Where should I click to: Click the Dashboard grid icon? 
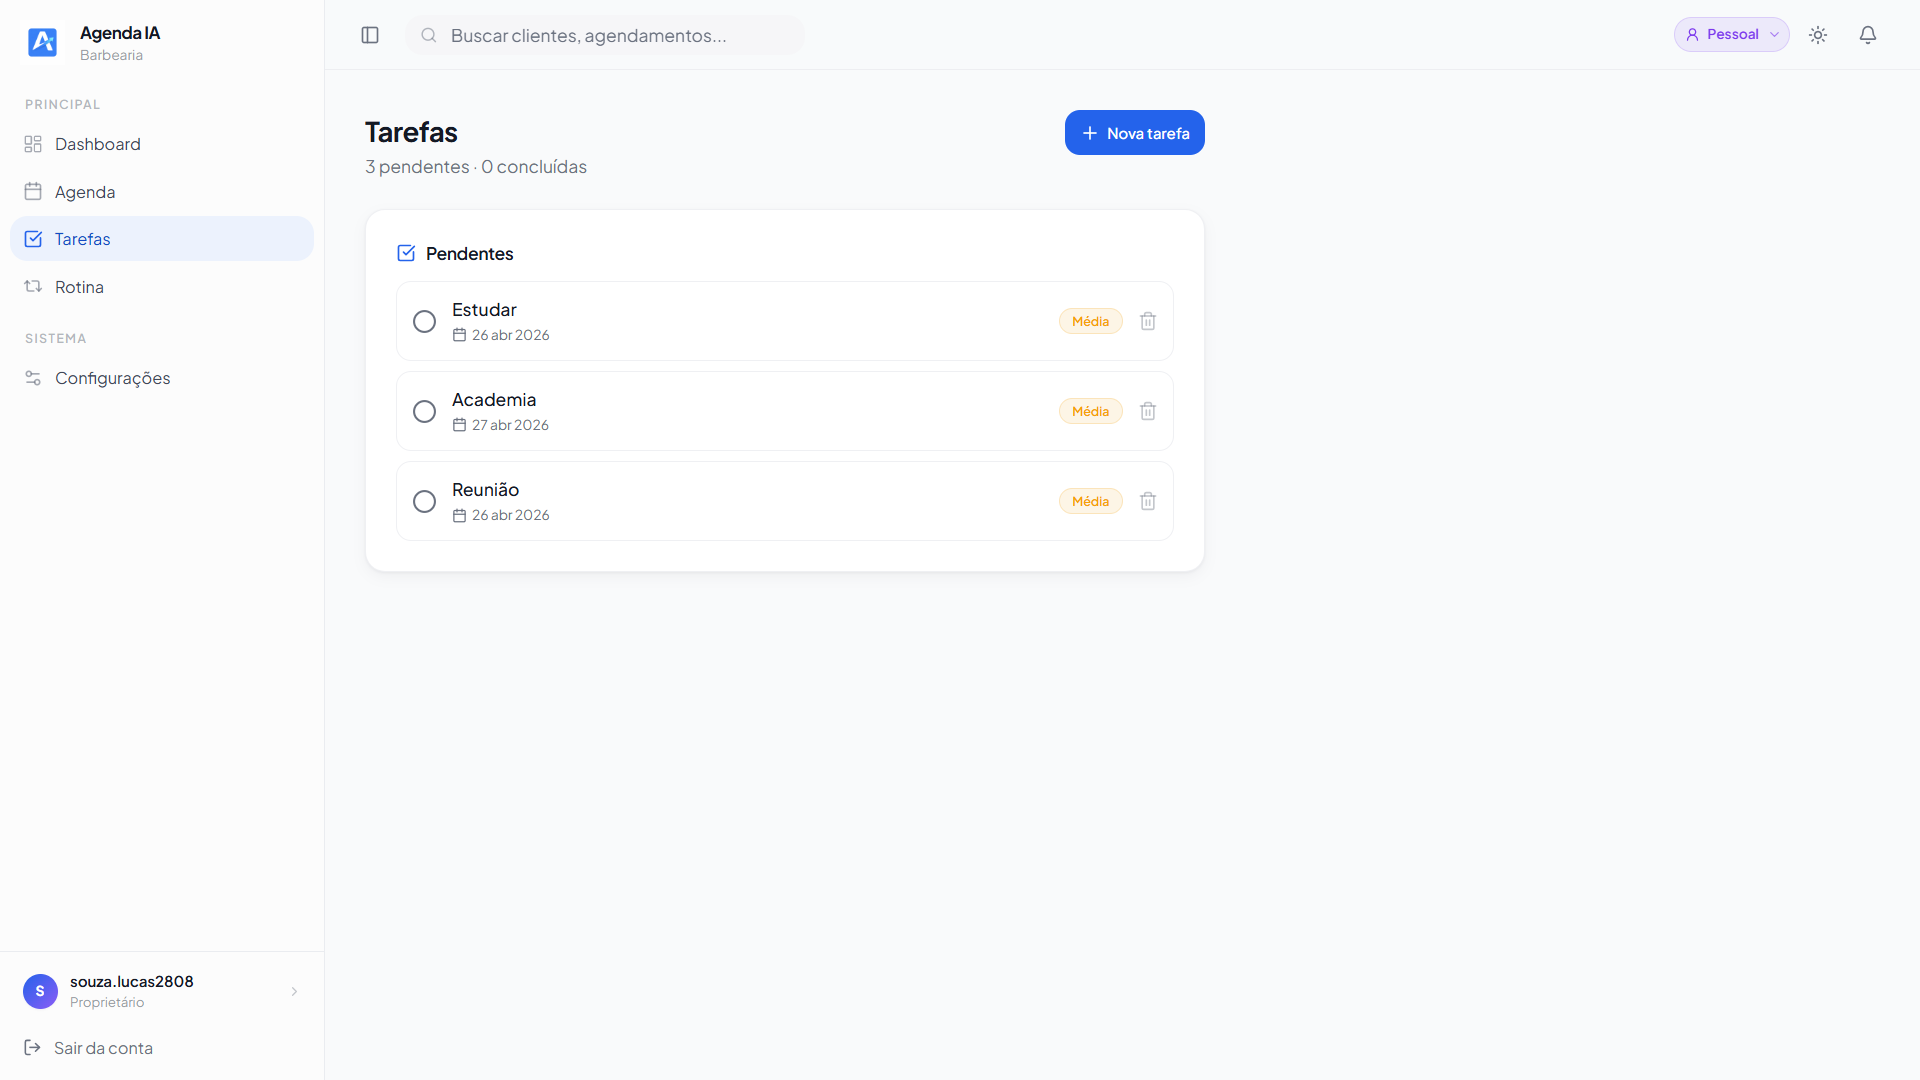pyautogui.click(x=33, y=144)
